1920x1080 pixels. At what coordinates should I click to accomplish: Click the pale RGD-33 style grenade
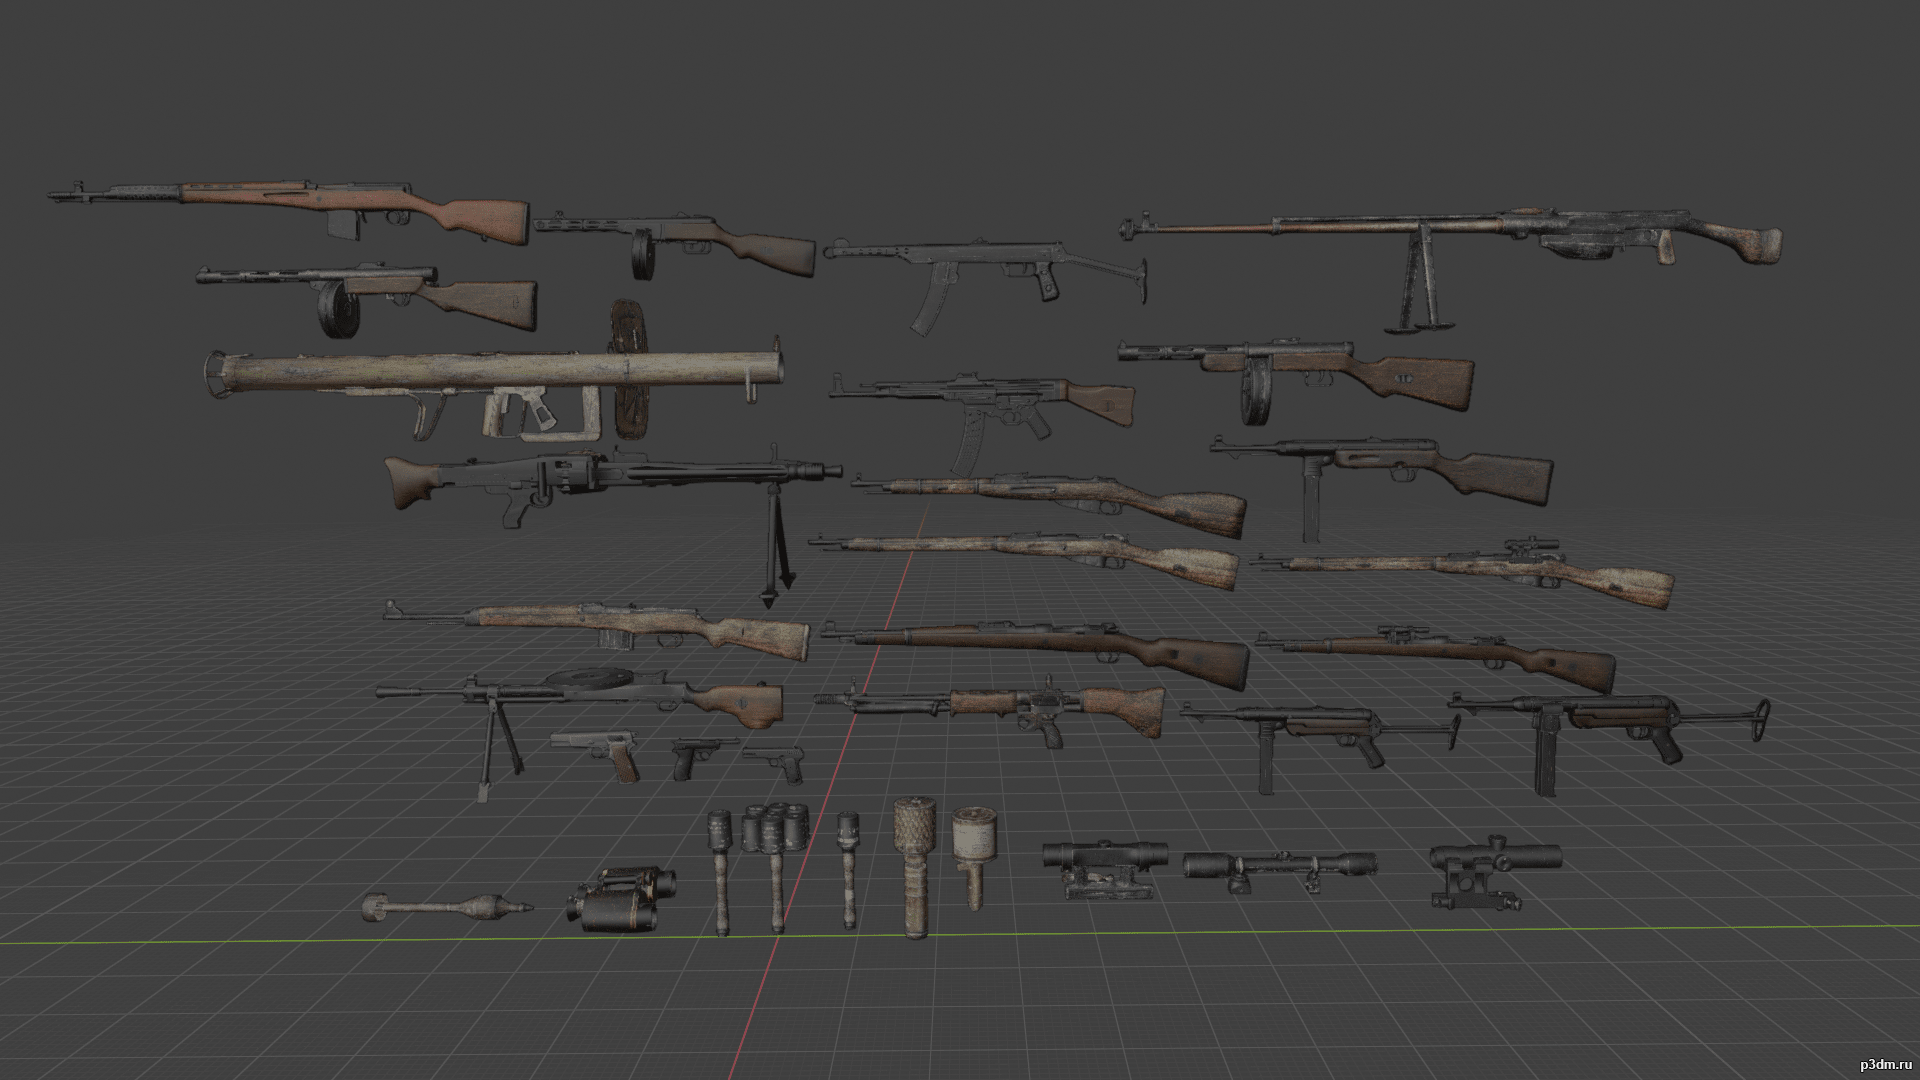[x=975, y=858]
